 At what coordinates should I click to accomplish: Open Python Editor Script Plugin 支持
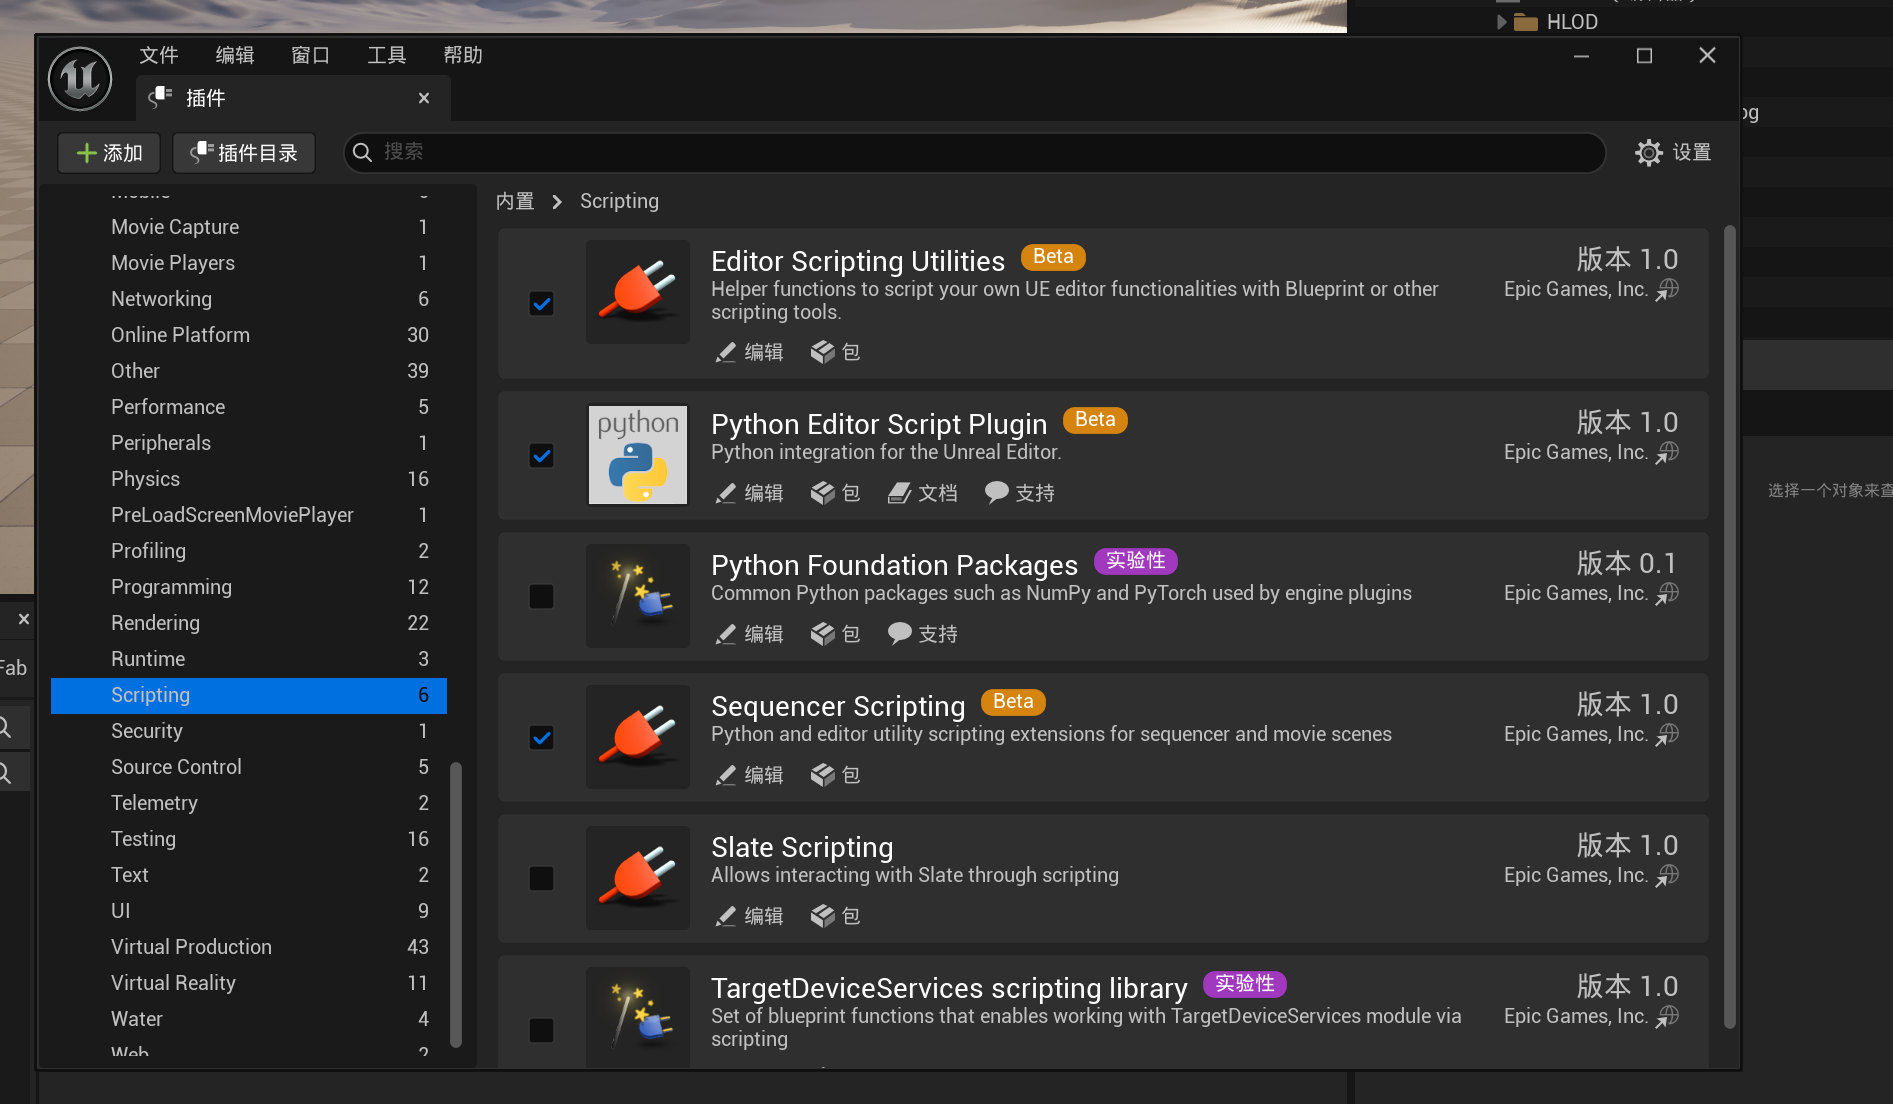pos(1020,493)
